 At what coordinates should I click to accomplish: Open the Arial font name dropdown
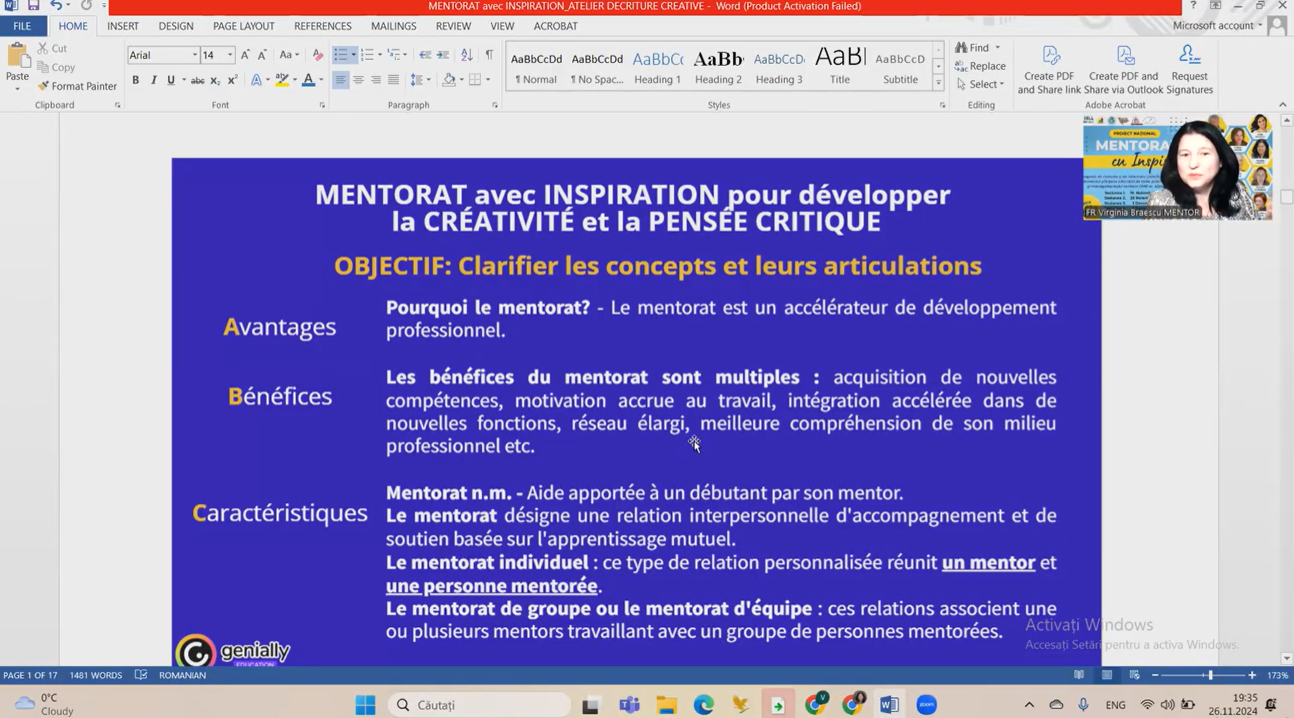(x=194, y=55)
